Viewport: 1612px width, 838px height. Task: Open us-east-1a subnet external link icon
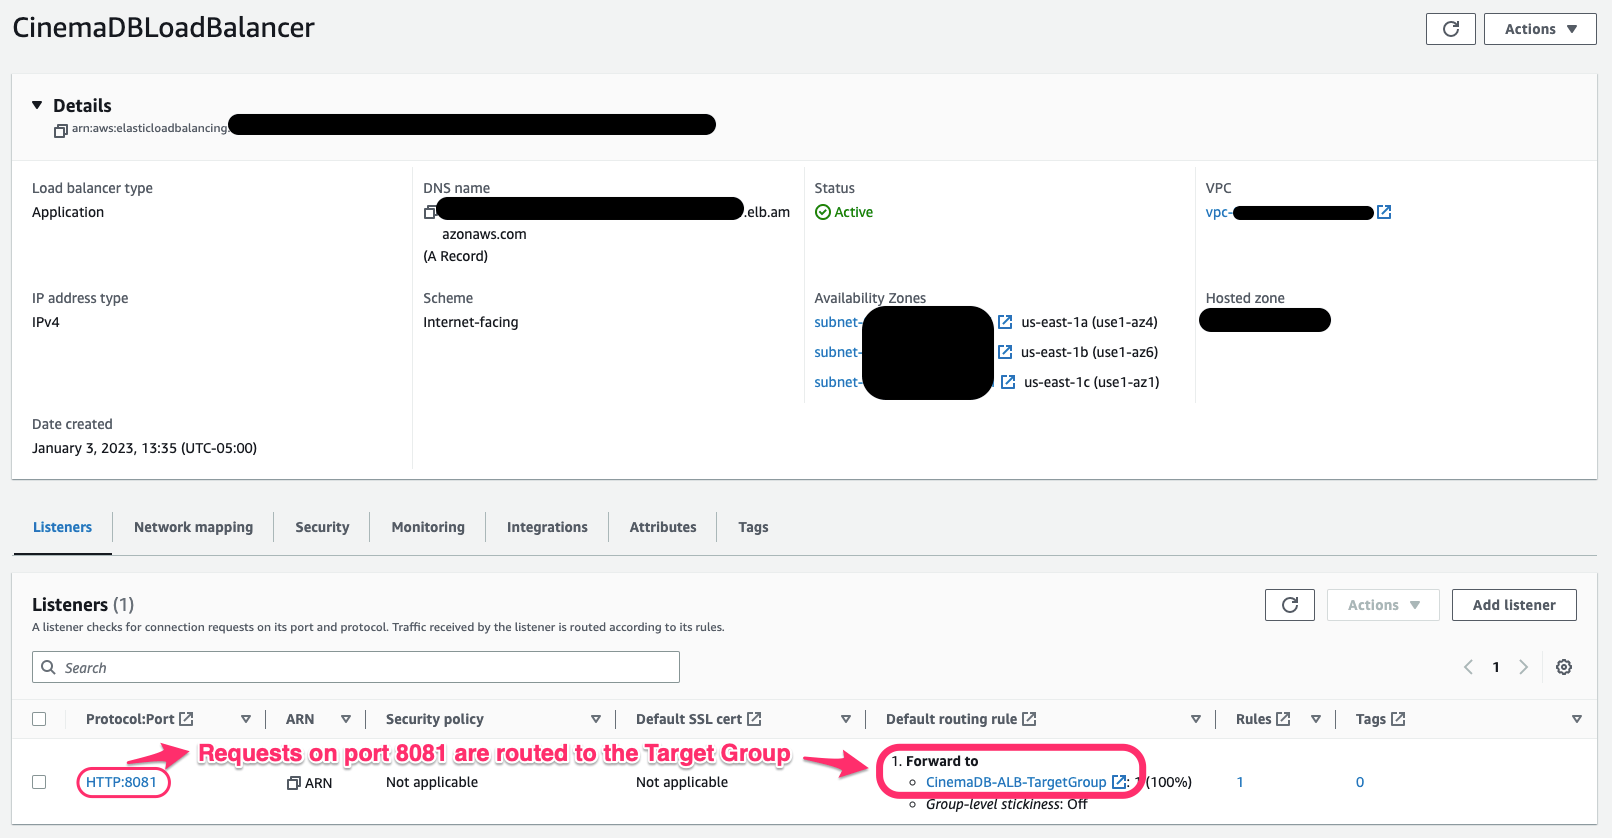pos(1005,322)
